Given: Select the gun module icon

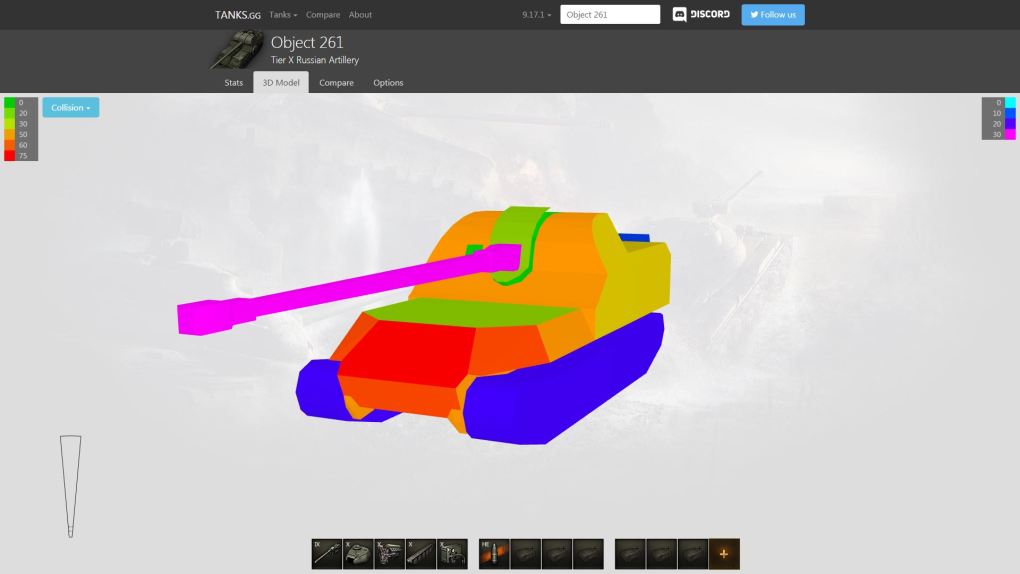Looking at the screenshot, I should [x=326, y=553].
